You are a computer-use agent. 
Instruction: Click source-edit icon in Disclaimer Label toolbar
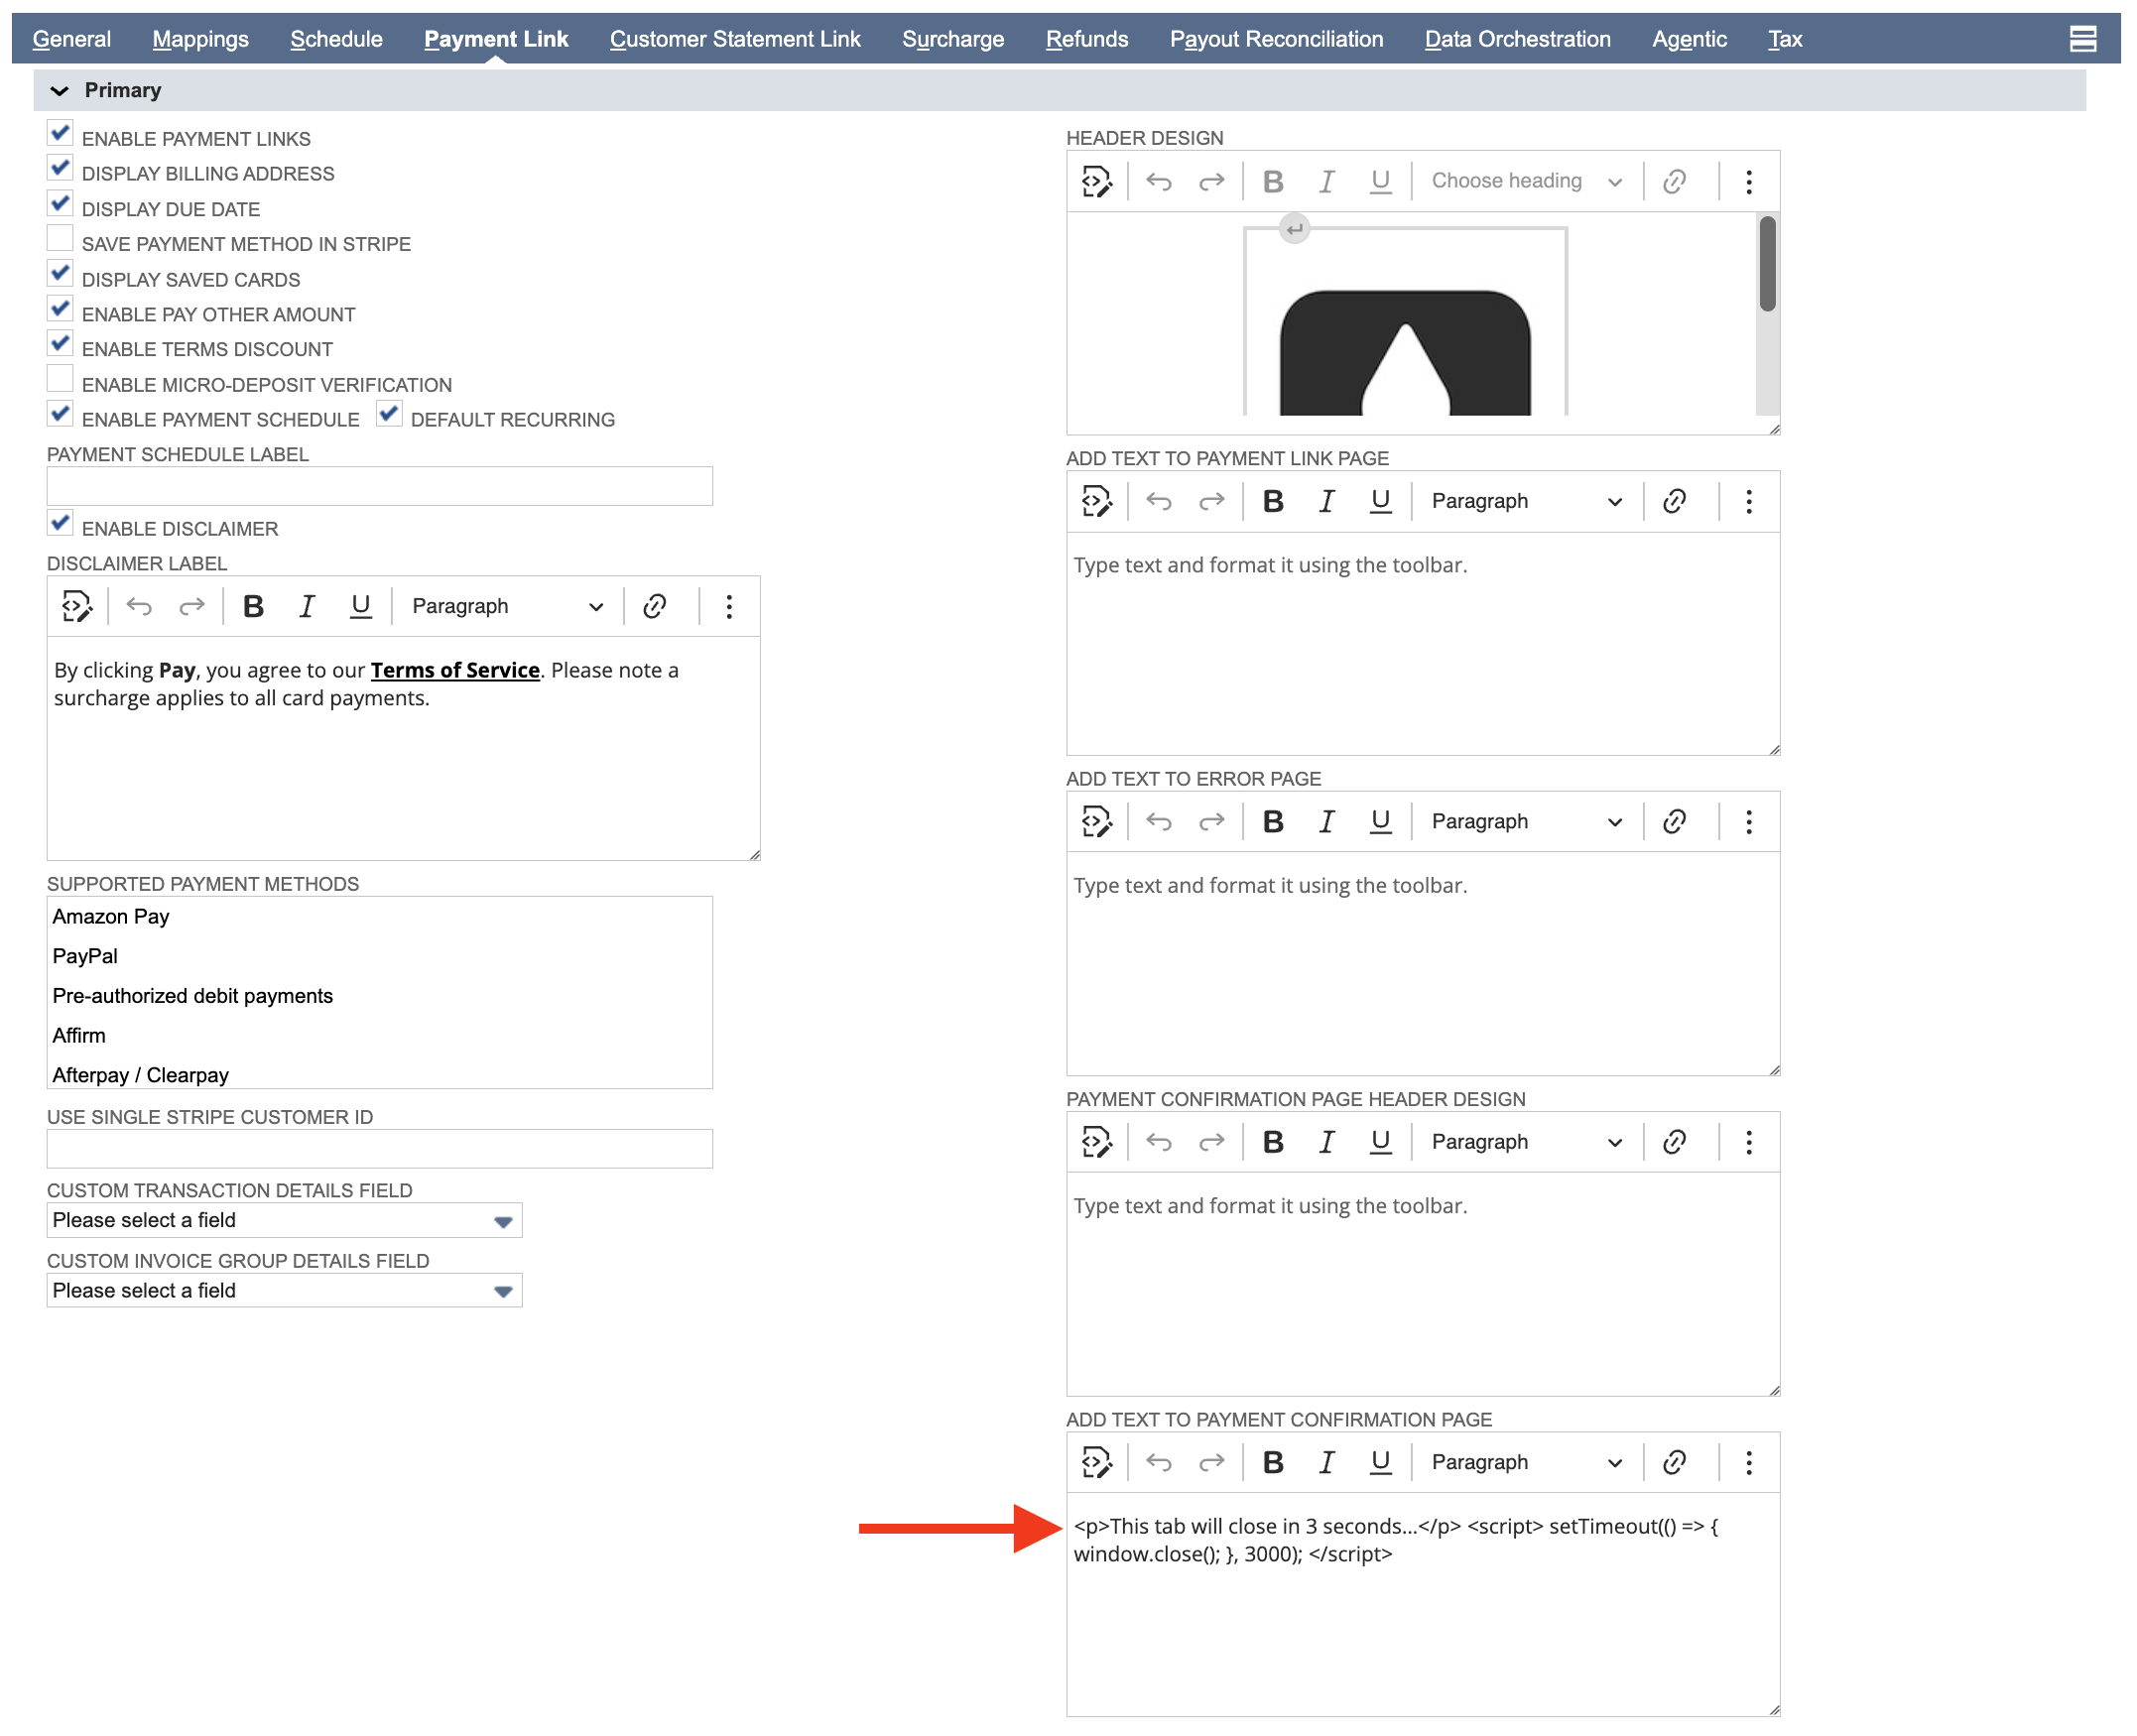[x=77, y=606]
